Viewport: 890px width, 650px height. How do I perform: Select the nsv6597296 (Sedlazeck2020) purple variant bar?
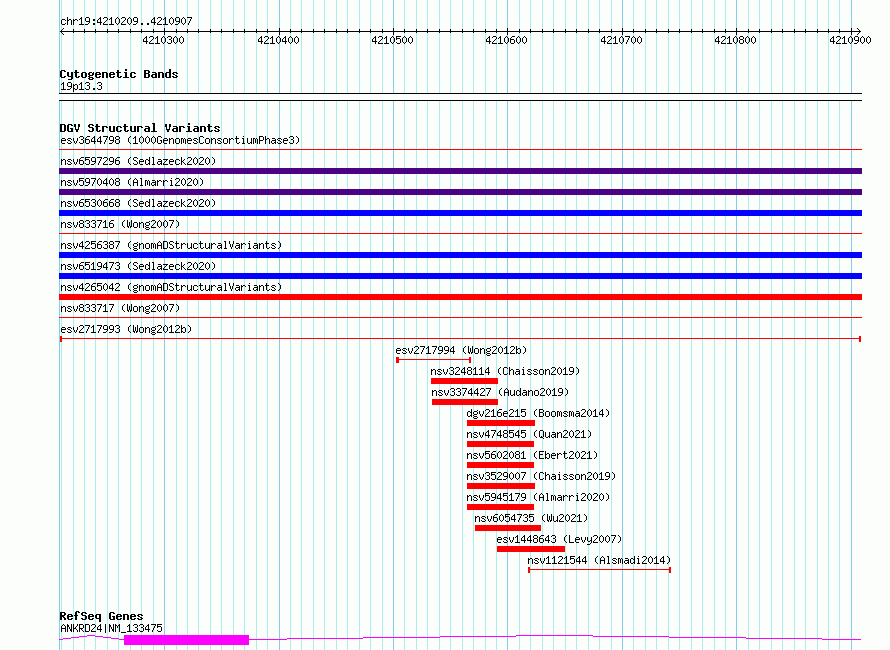tap(460, 171)
